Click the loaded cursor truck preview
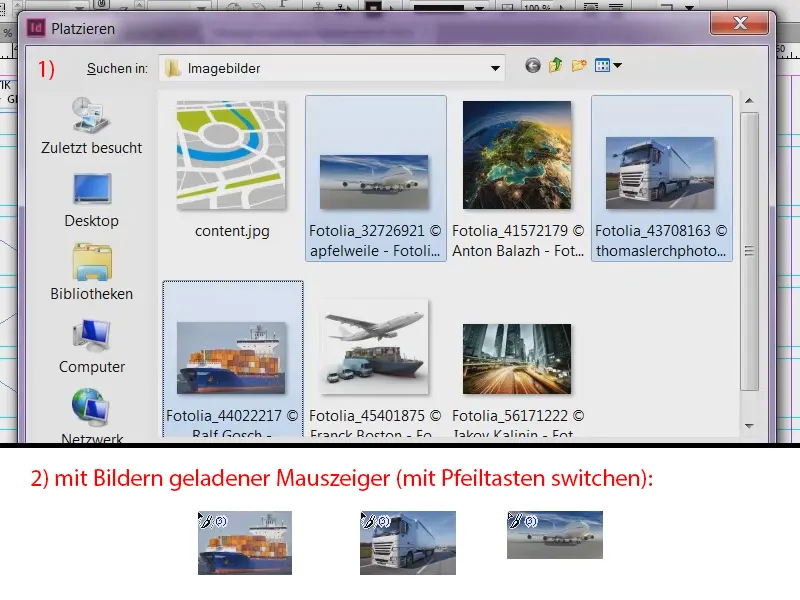The image size is (800, 600). point(408,543)
